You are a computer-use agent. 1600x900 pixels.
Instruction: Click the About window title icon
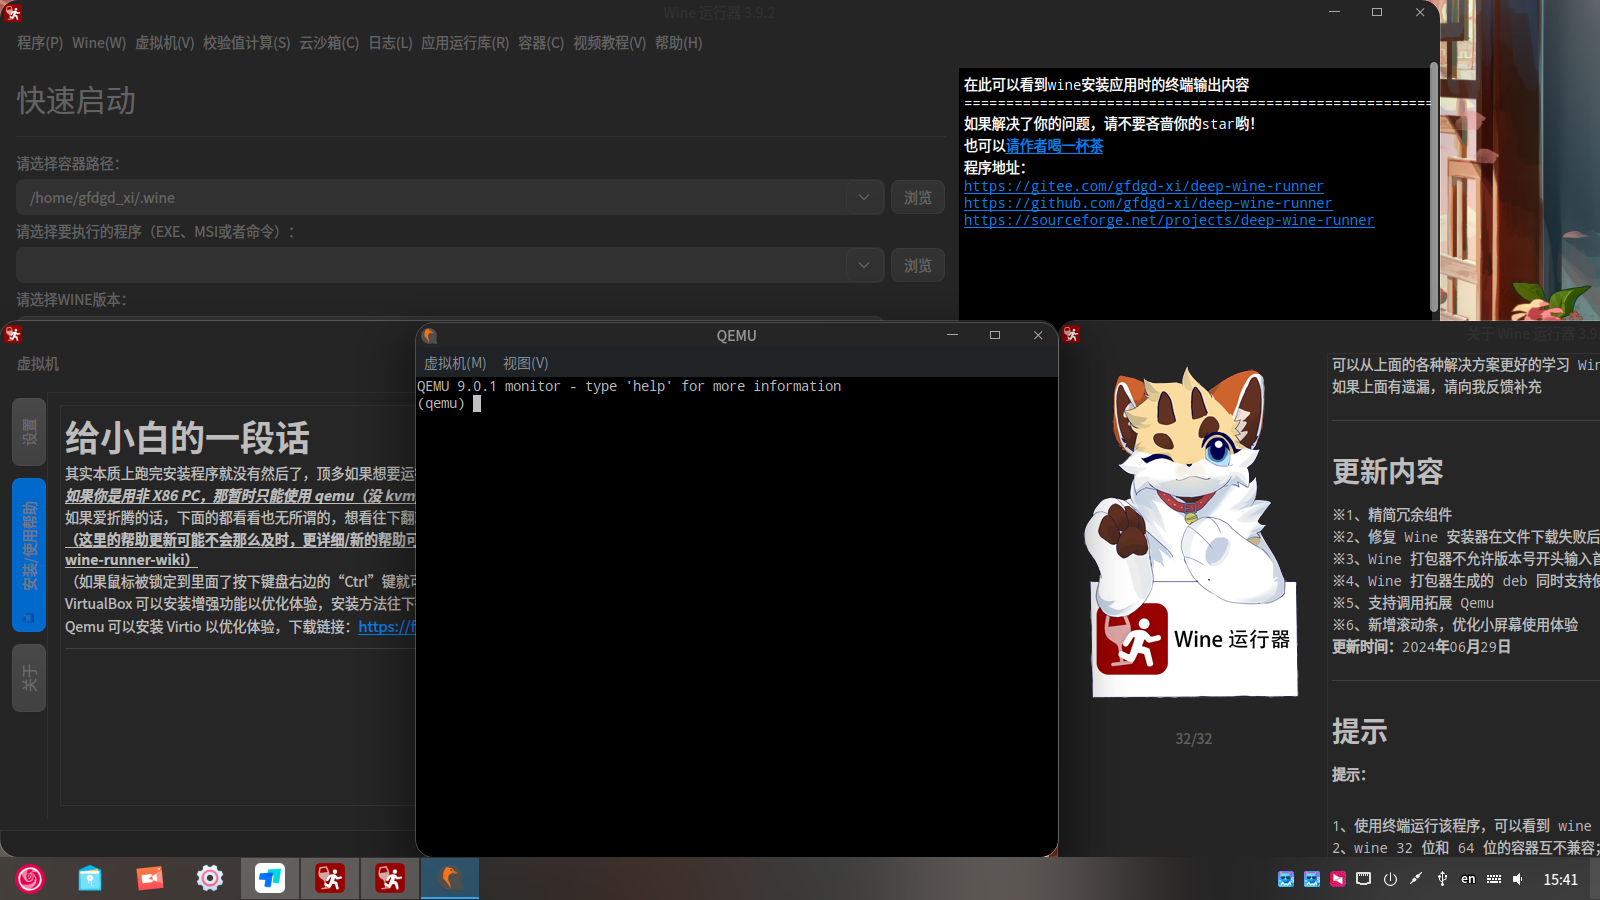[1071, 334]
